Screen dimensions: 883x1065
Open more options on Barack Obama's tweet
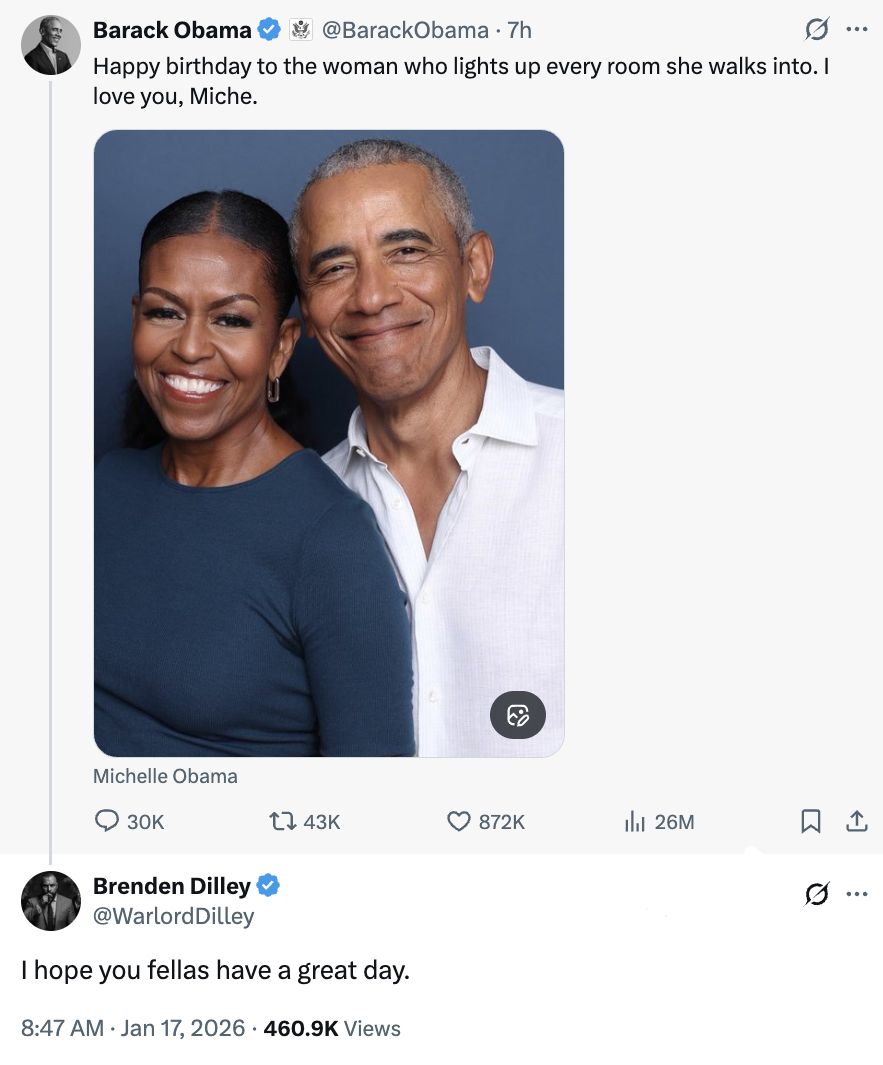(856, 30)
